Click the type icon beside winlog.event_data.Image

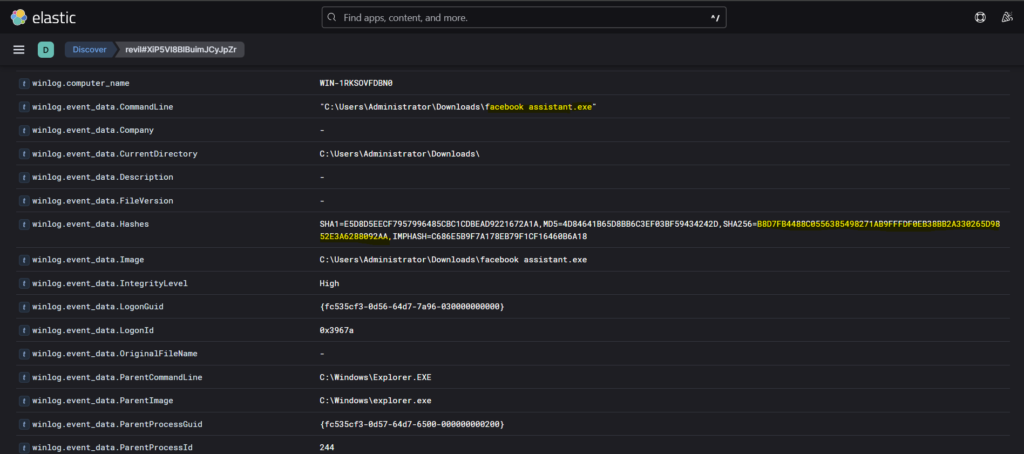23,260
